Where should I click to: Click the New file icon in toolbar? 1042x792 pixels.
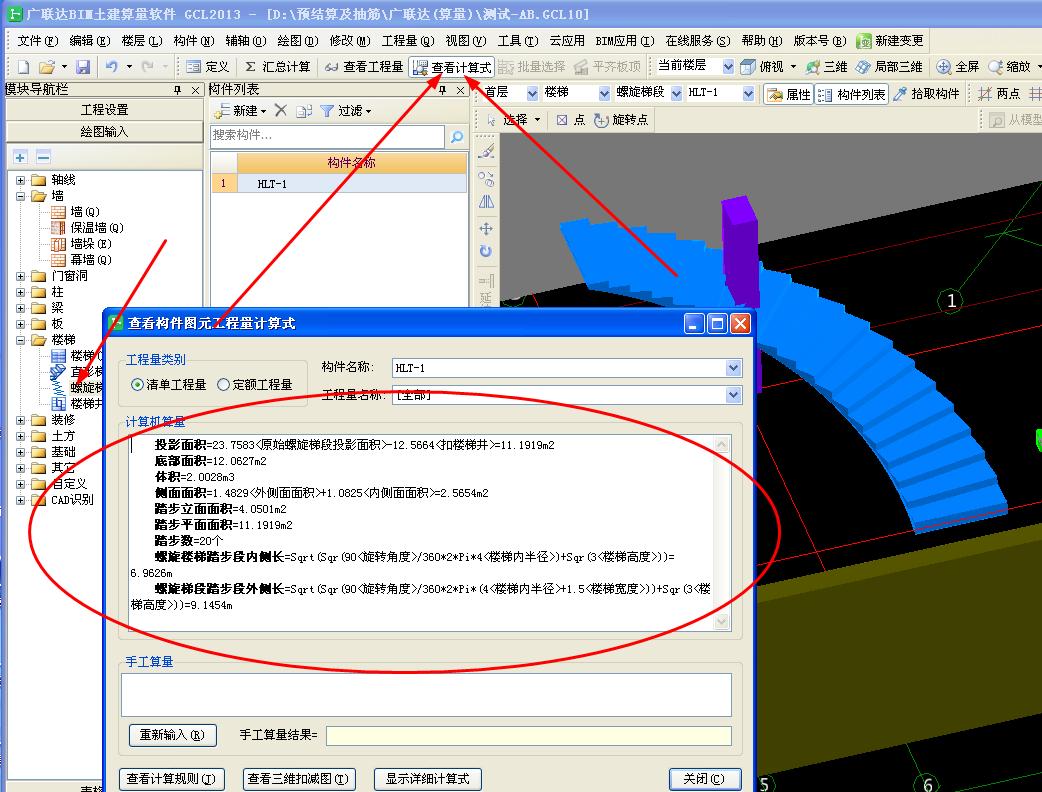coord(23,66)
